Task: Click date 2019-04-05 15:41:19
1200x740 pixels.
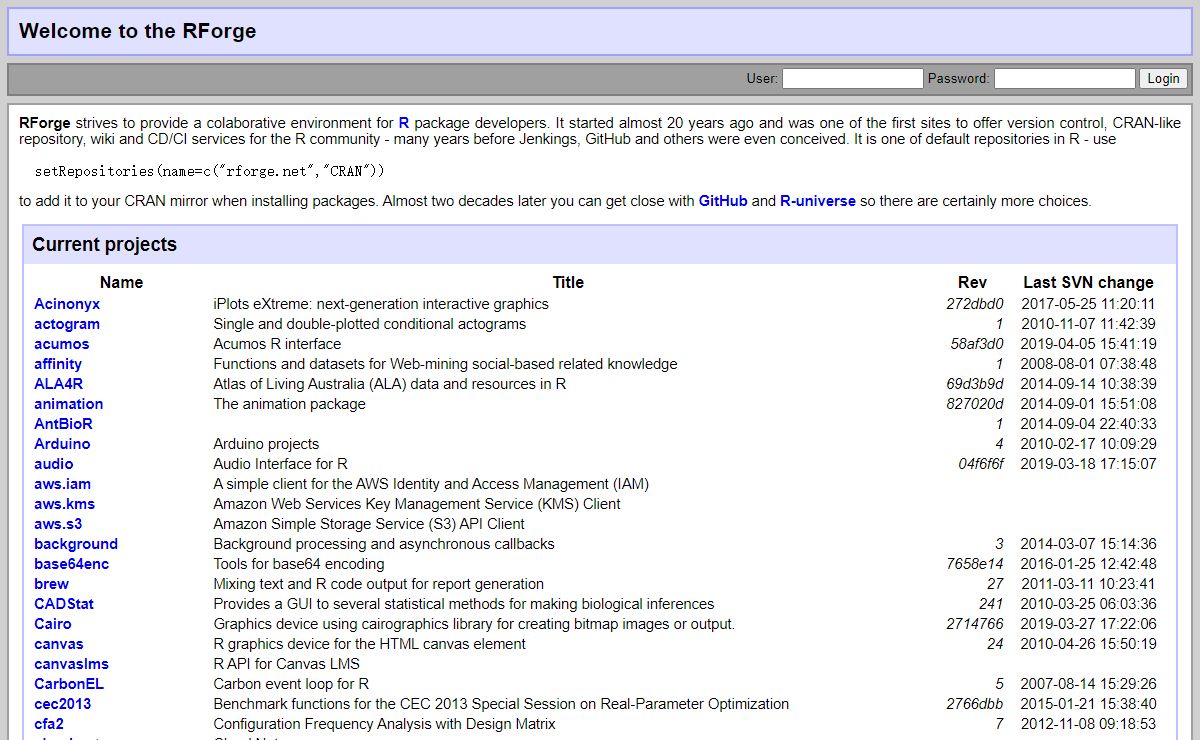Action: coord(1088,344)
